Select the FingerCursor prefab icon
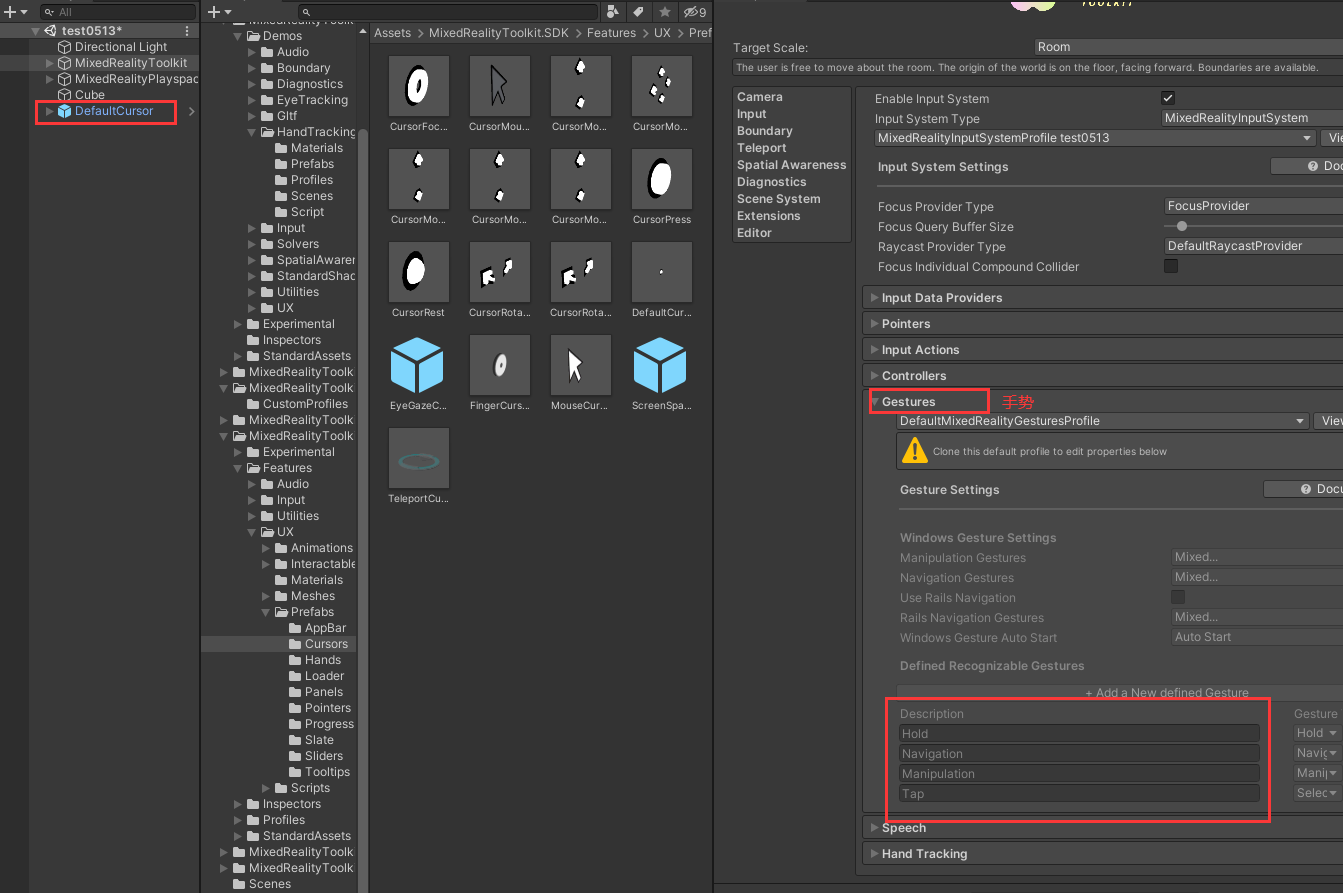The height and width of the screenshot is (893, 1343). point(499,365)
